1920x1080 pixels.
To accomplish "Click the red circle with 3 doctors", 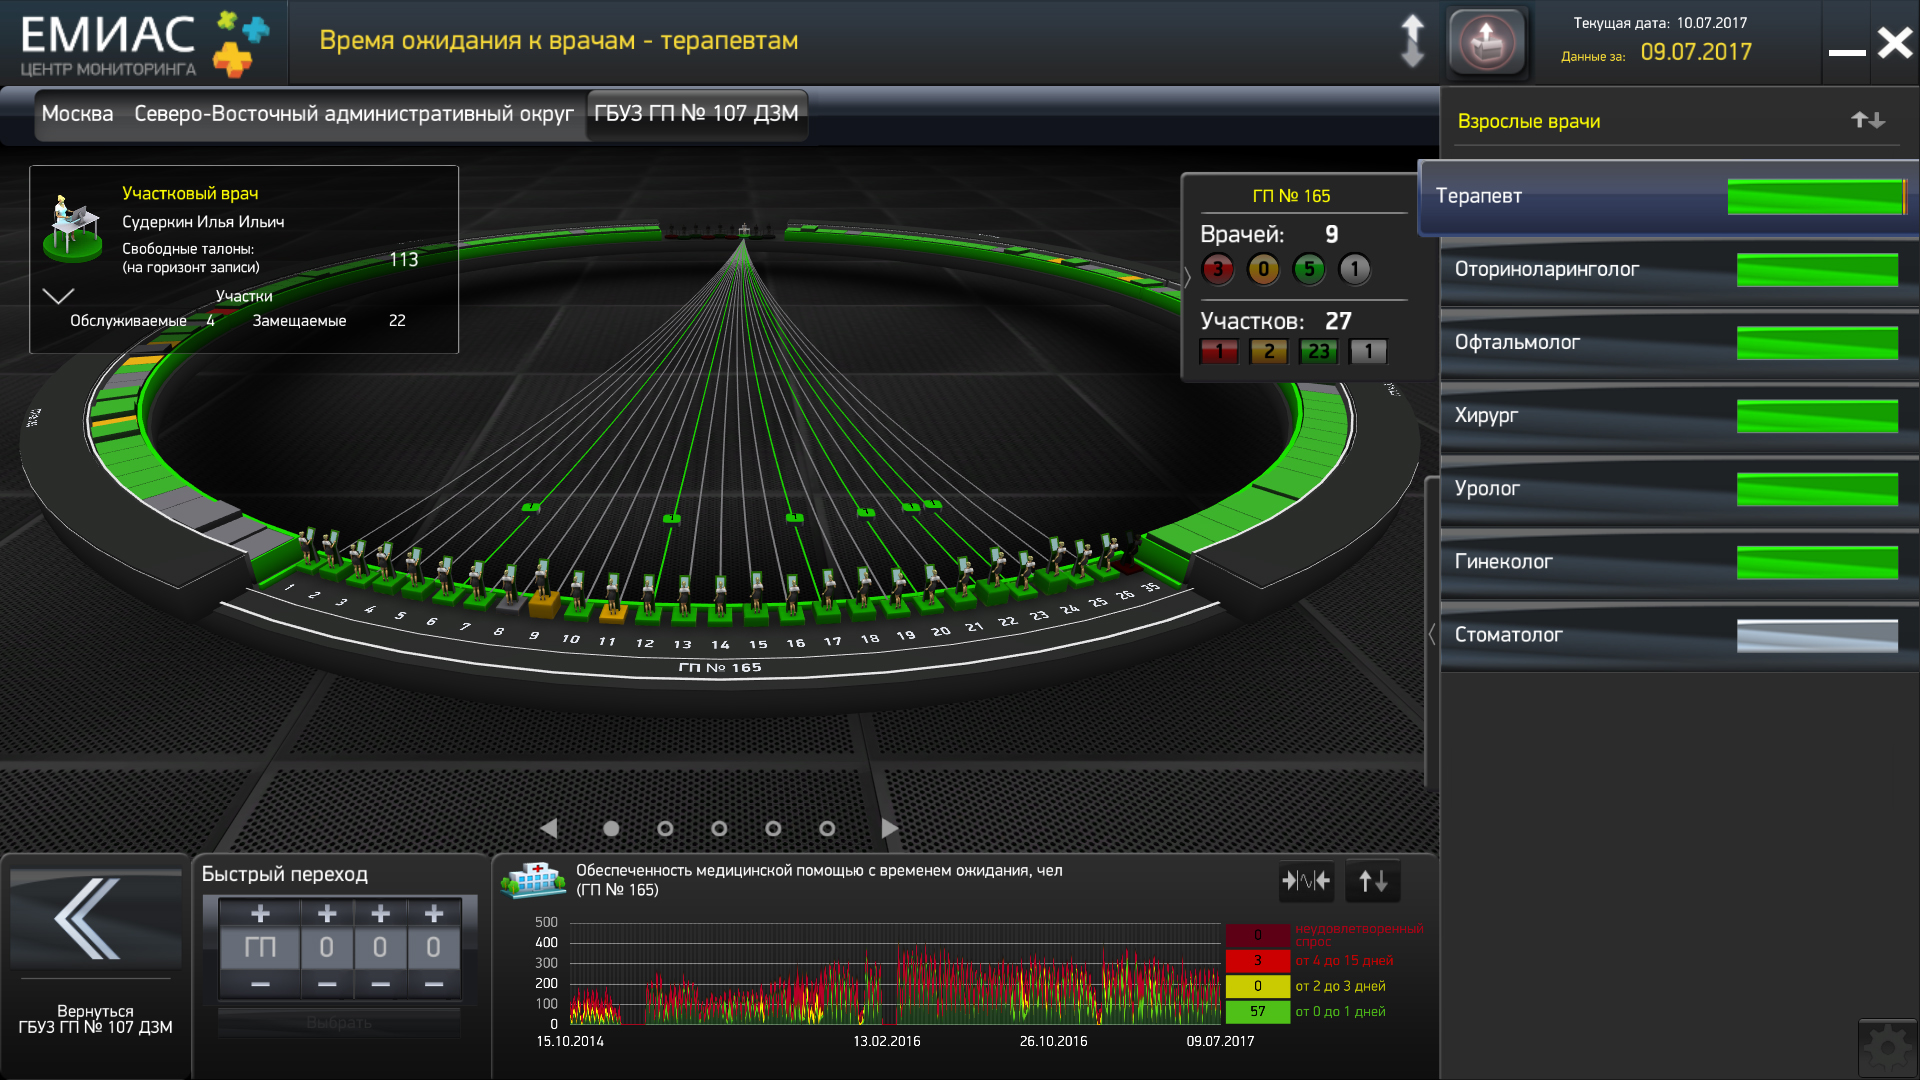I will coord(1217,269).
